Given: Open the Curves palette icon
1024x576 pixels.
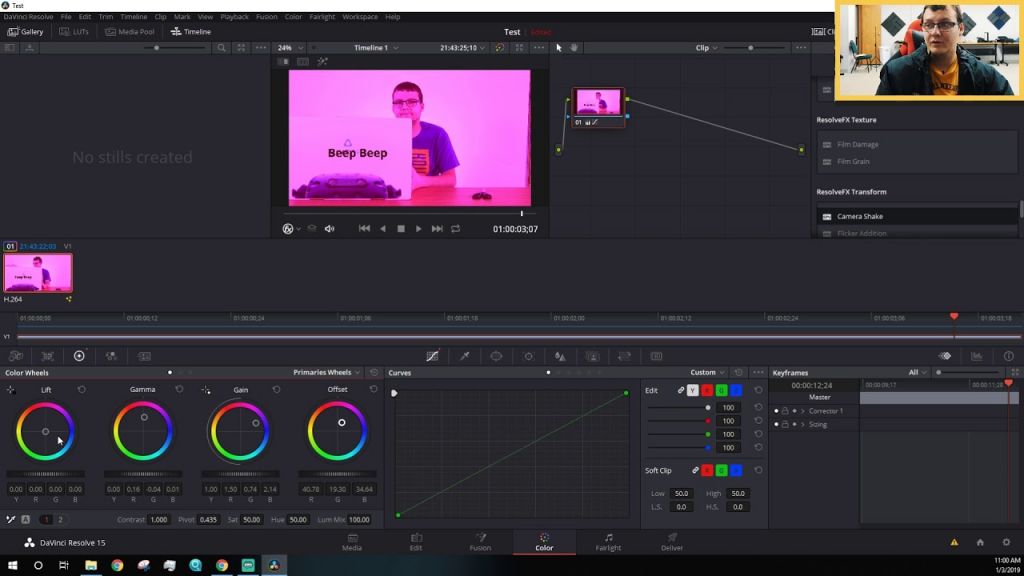Looking at the screenshot, I should coord(432,356).
